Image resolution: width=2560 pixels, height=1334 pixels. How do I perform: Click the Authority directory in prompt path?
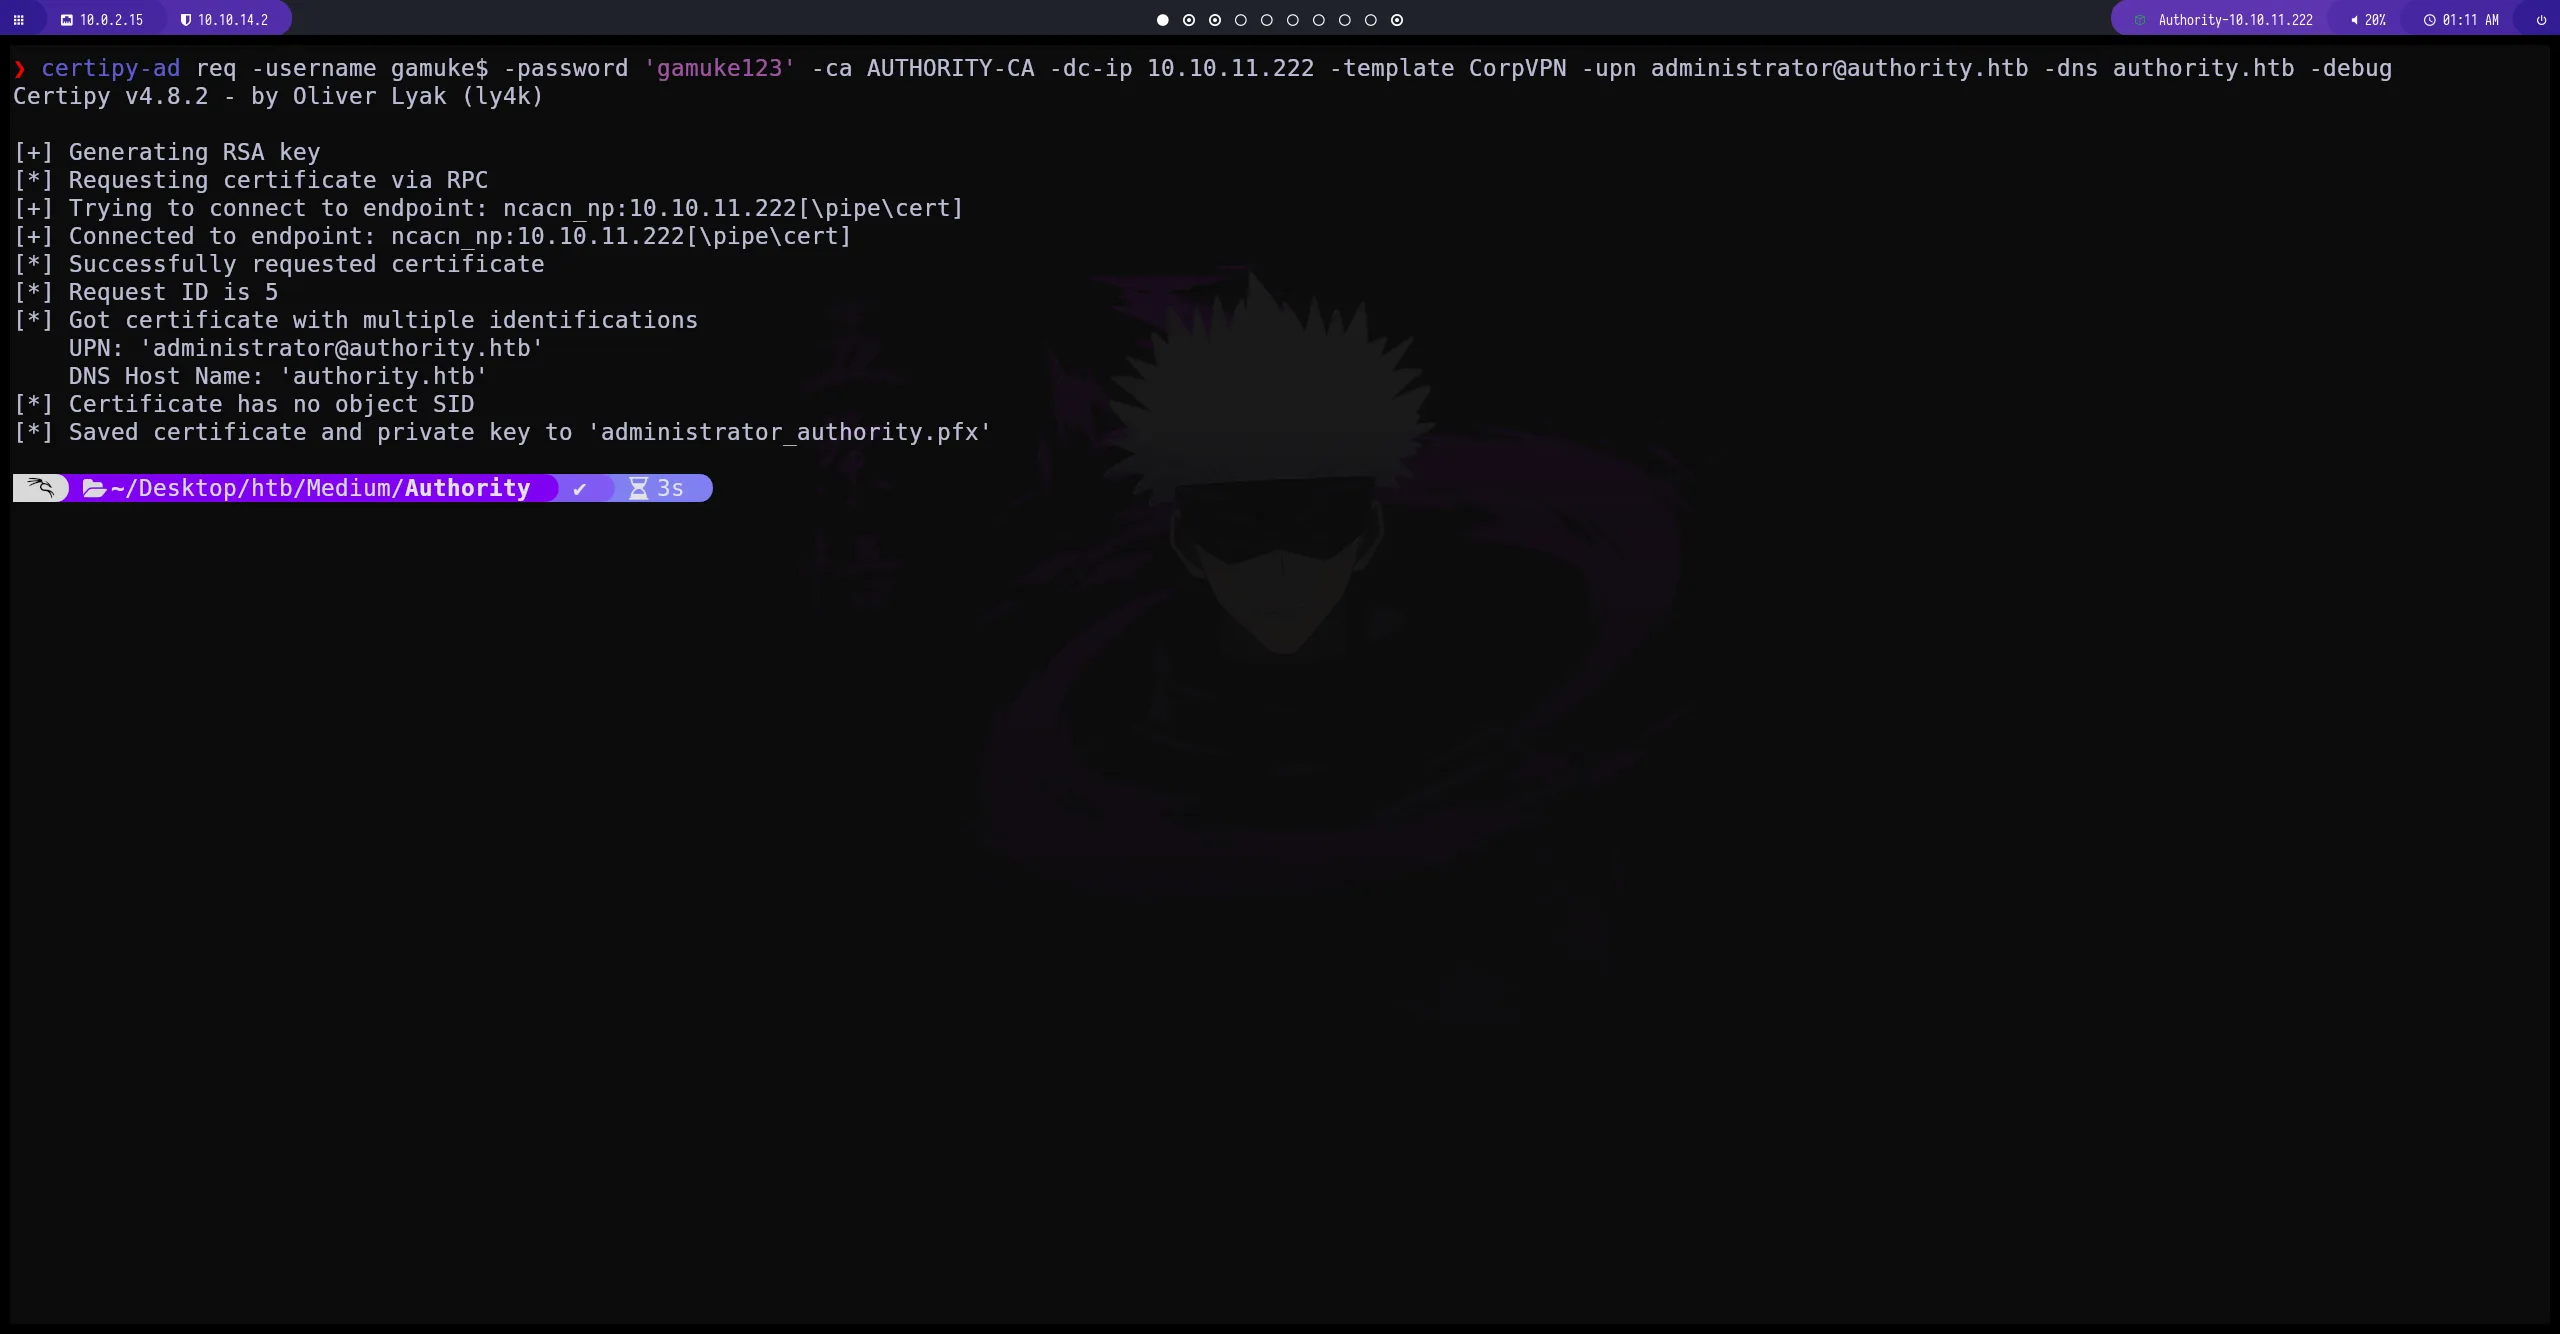coord(467,488)
